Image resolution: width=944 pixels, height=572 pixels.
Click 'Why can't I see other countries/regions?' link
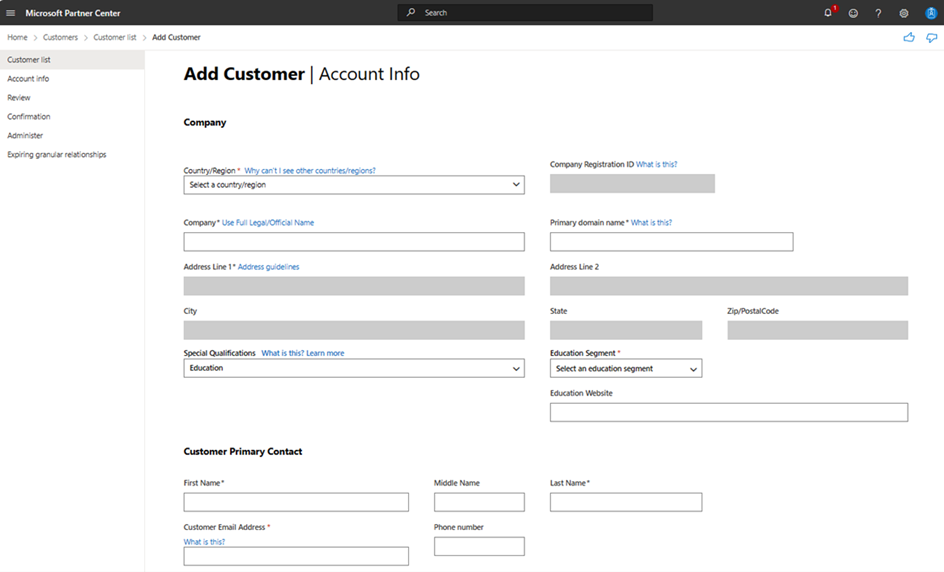tap(310, 171)
